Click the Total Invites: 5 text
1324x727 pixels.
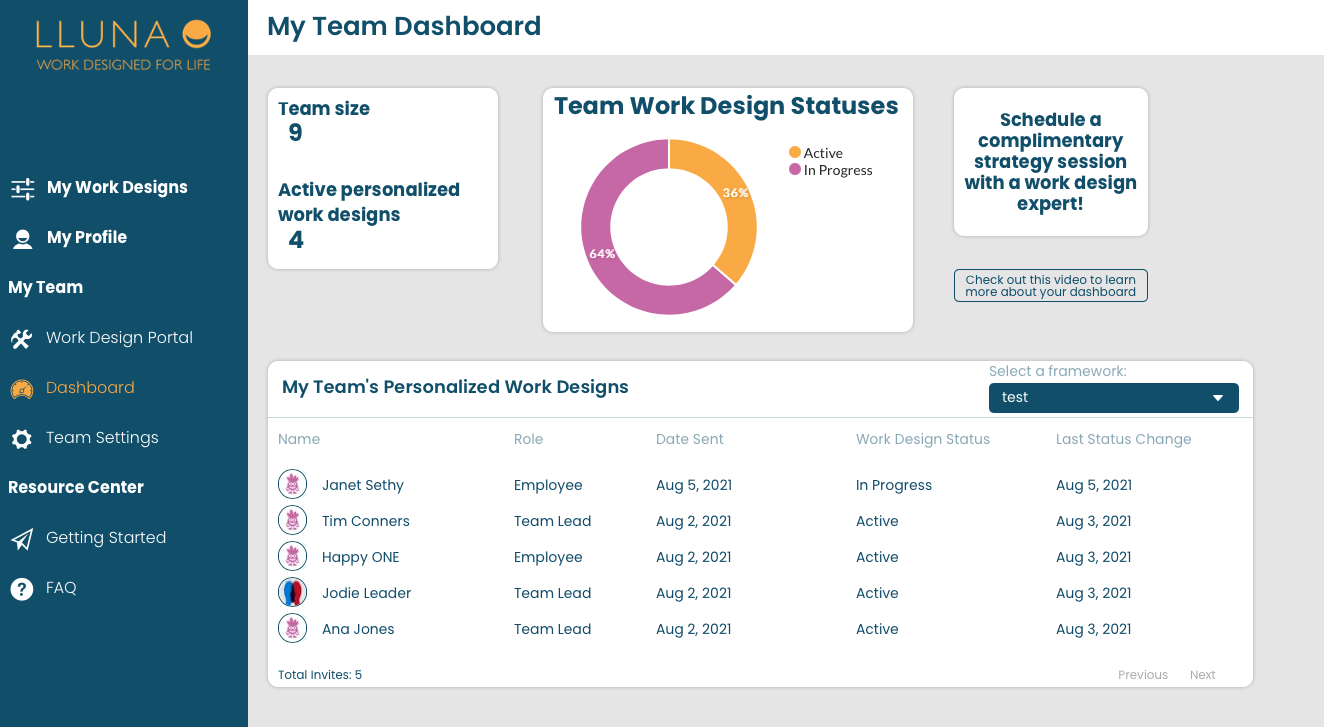320,675
